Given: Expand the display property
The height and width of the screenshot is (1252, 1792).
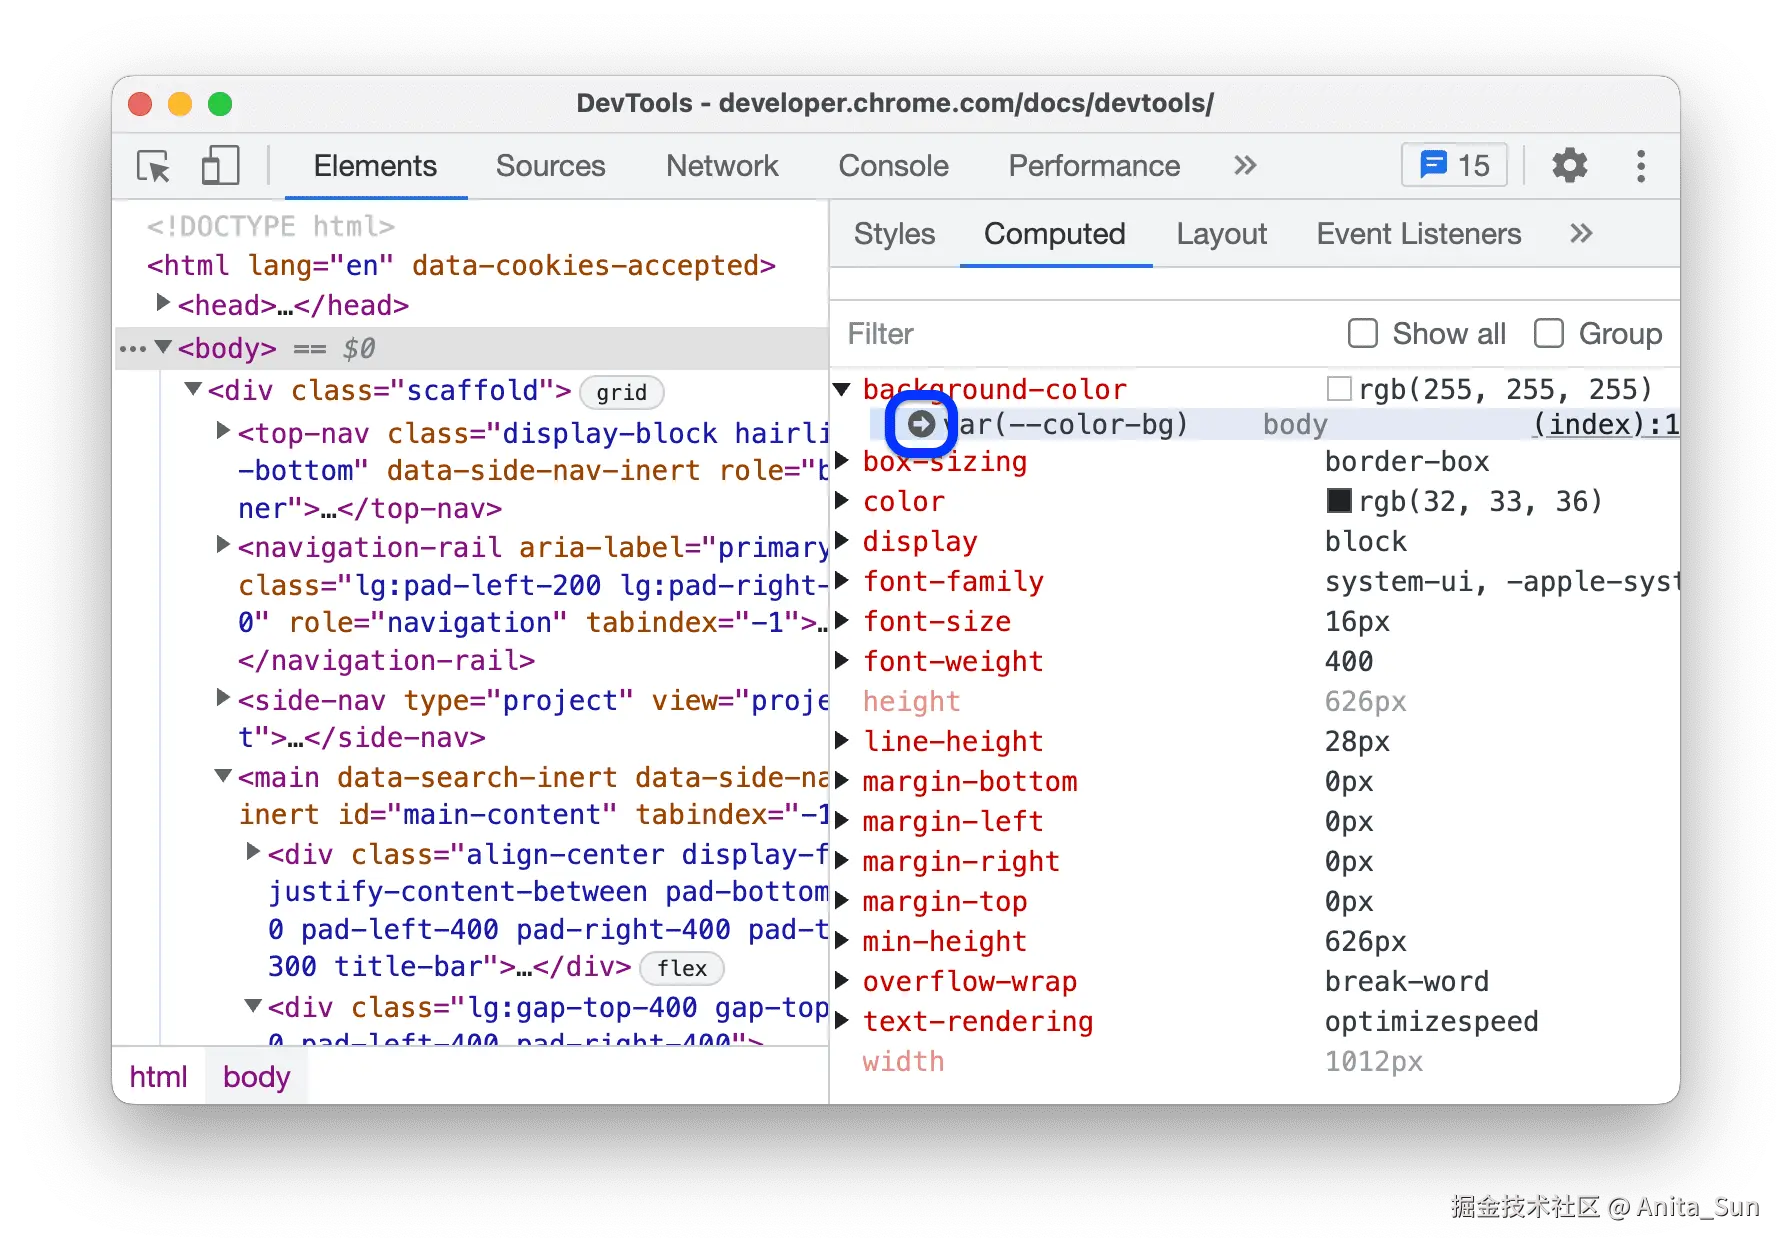Looking at the screenshot, I should coord(842,541).
